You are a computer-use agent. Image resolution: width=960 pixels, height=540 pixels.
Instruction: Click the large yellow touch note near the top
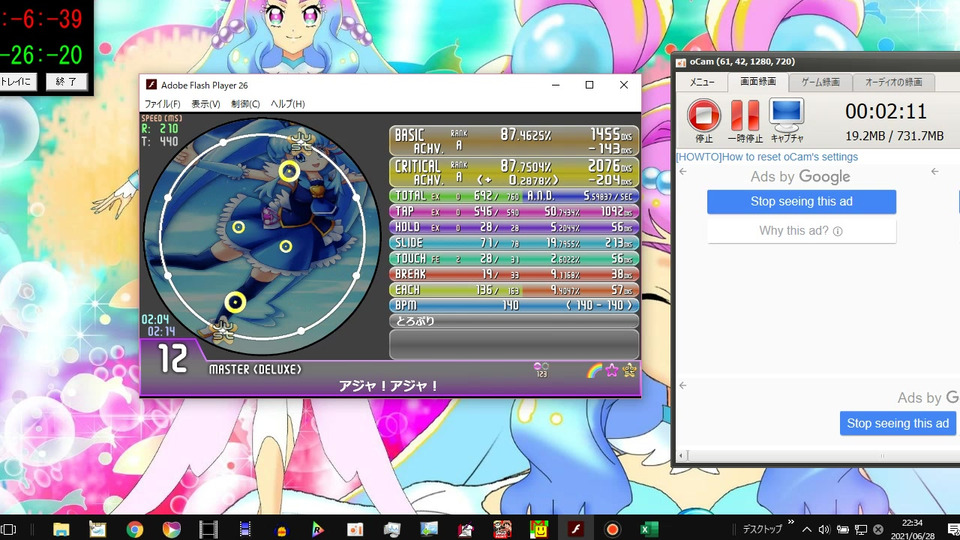290,171
